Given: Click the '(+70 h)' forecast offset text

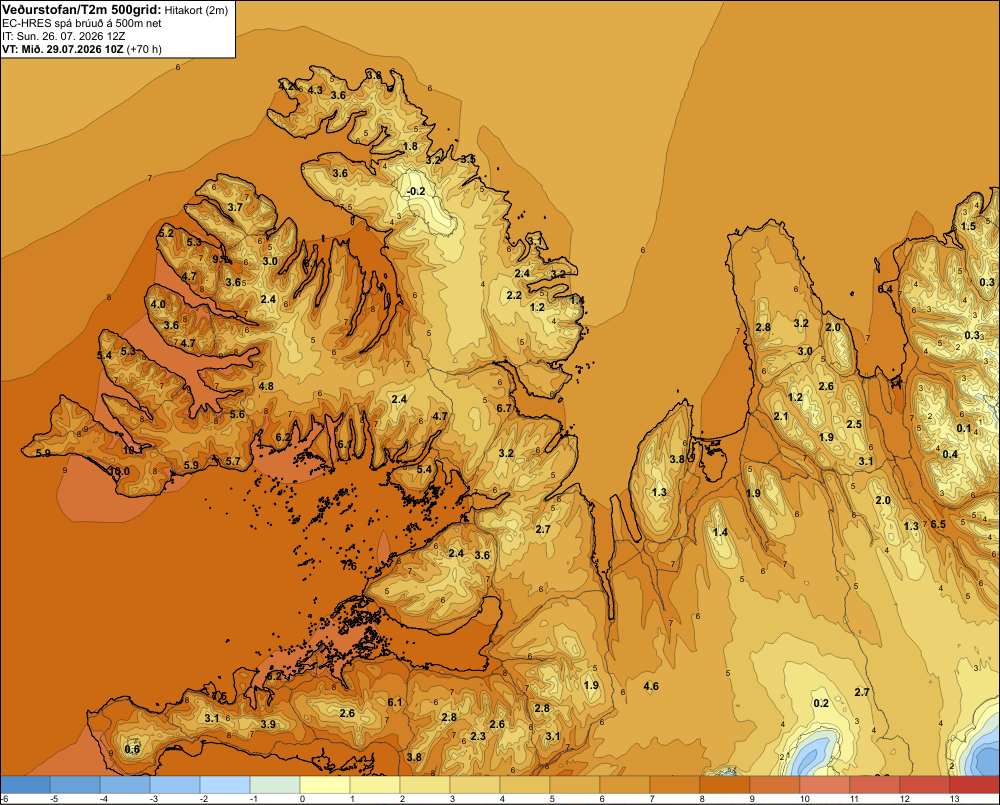Looking at the screenshot, I should (144, 49).
